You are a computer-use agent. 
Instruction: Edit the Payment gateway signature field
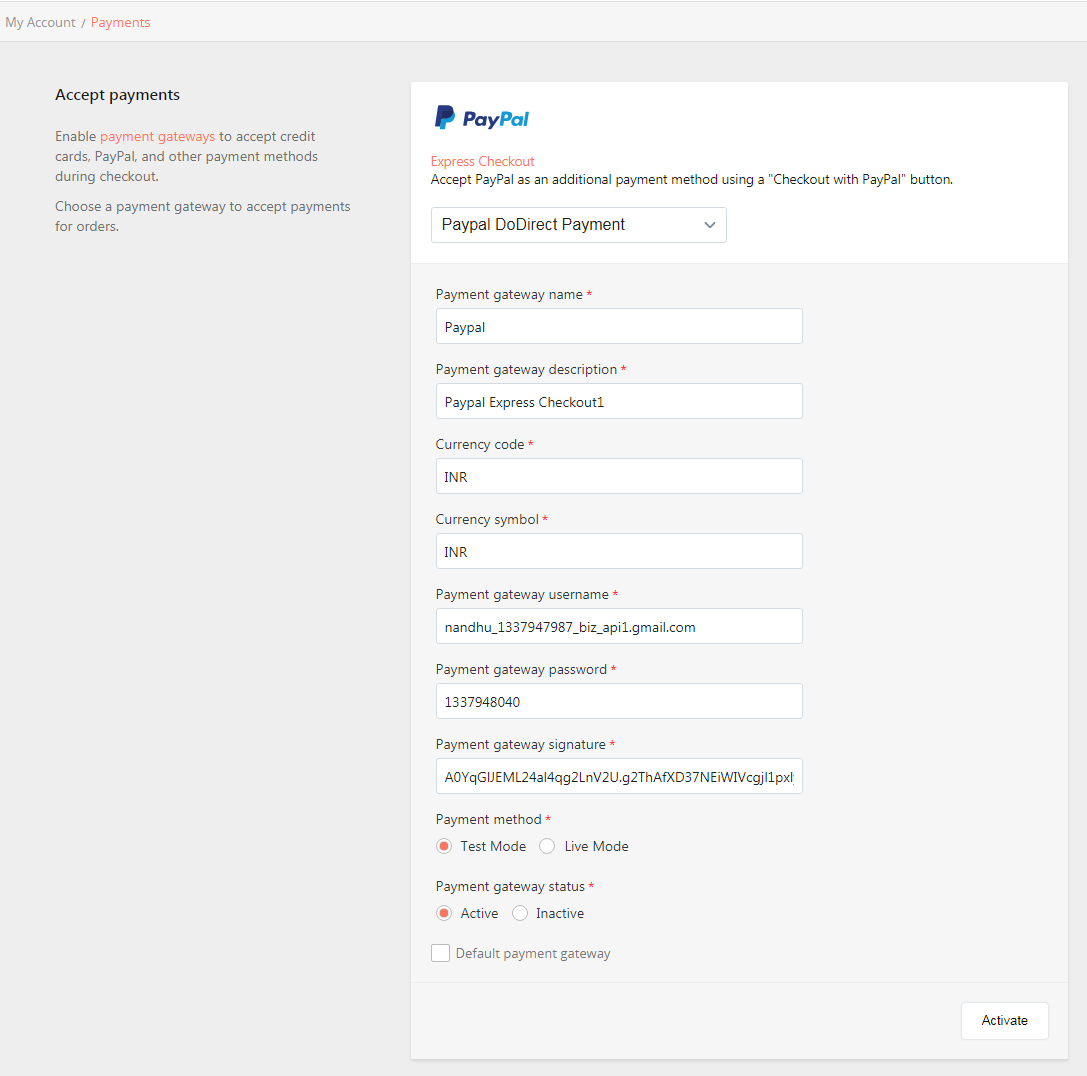tap(619, 776)
